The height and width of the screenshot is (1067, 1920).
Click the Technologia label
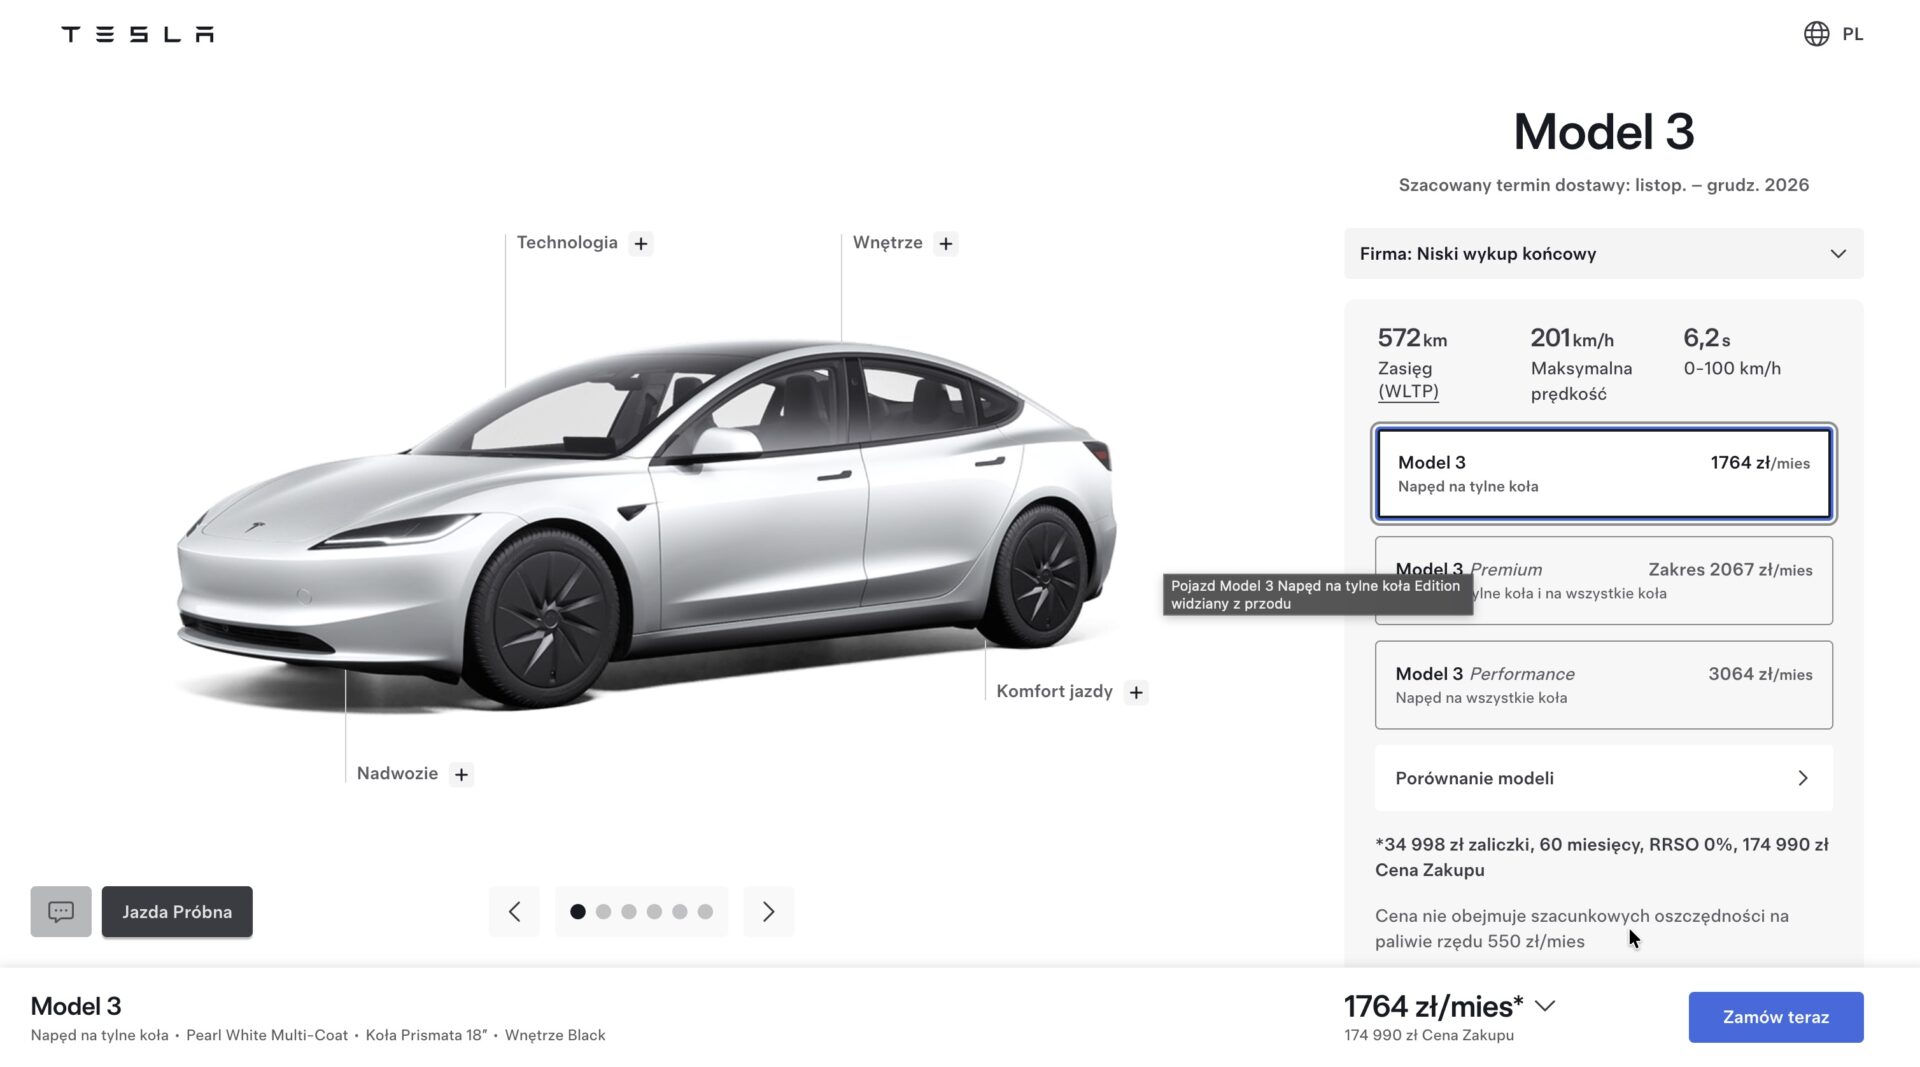point(567,243)
